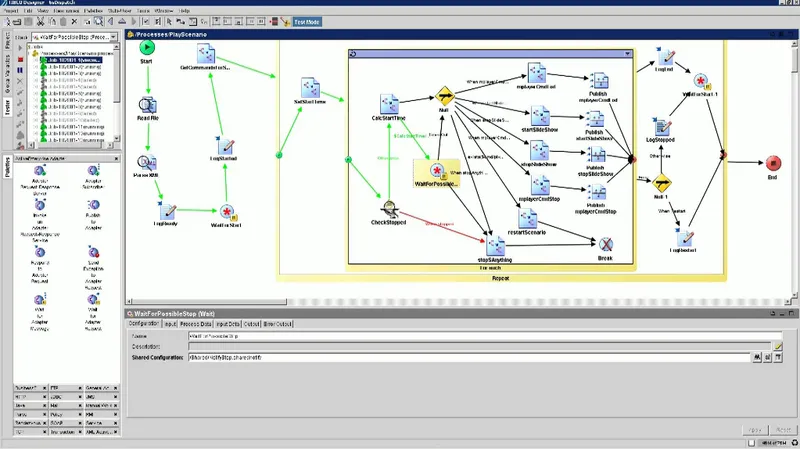Select the LogStopped activity
Screen dimensions: 800x449
tap(662, 127)
